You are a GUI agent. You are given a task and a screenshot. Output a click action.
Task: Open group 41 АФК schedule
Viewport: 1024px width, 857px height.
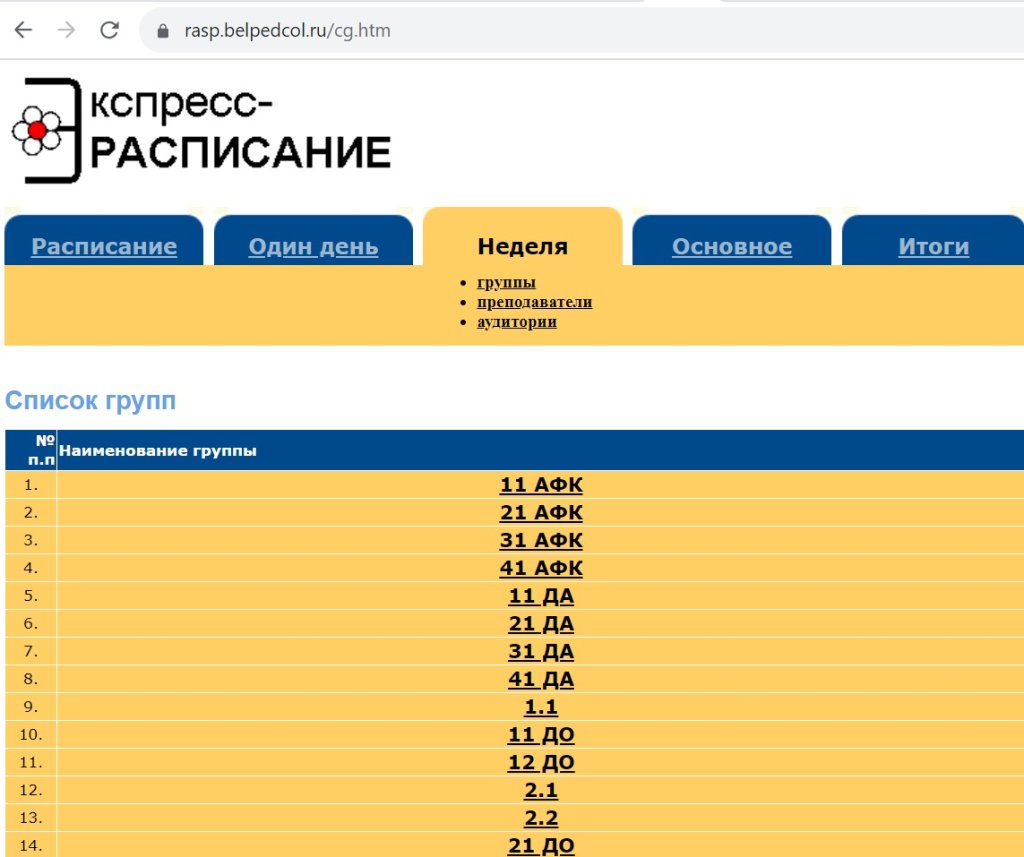click(541, 569)
